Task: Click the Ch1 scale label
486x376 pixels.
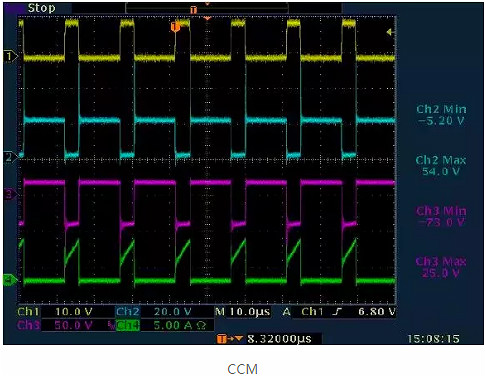Action: click(28, 312)
